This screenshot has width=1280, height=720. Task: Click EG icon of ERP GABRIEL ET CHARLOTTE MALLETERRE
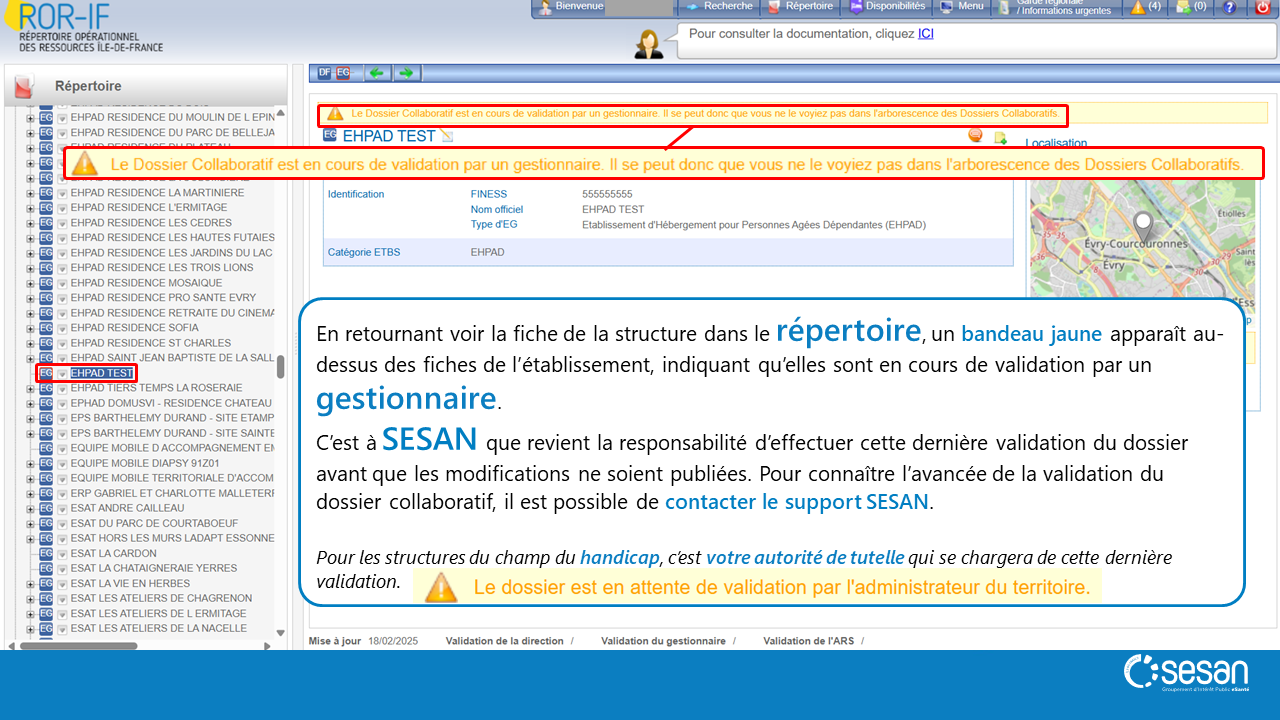[x=46, y=493]
